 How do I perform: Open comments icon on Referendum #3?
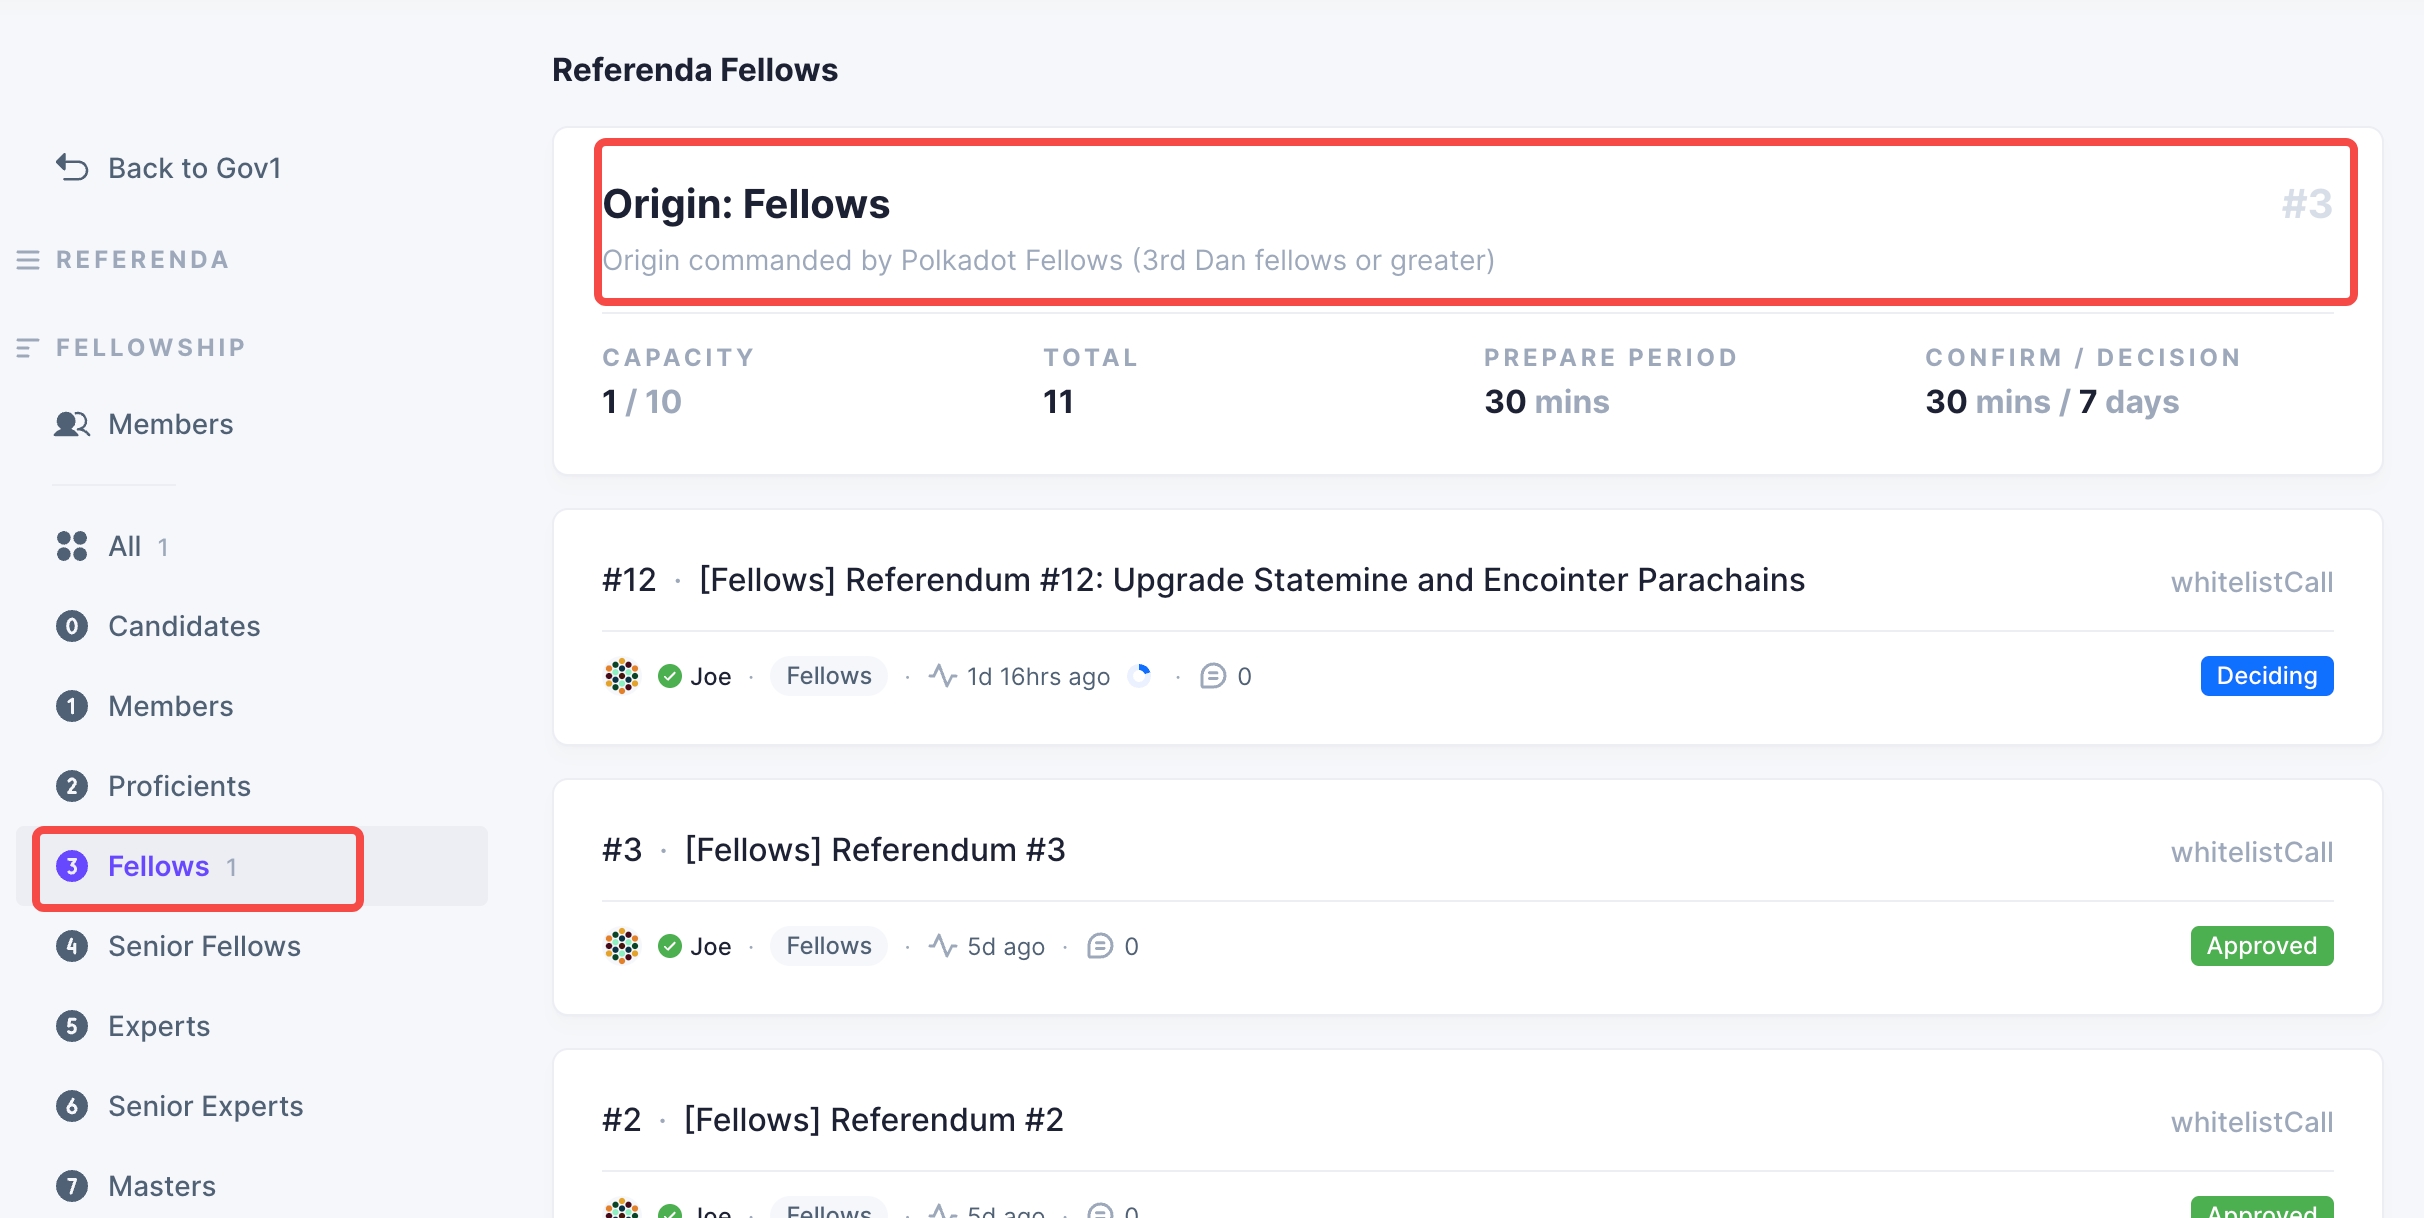point(1100,946)
